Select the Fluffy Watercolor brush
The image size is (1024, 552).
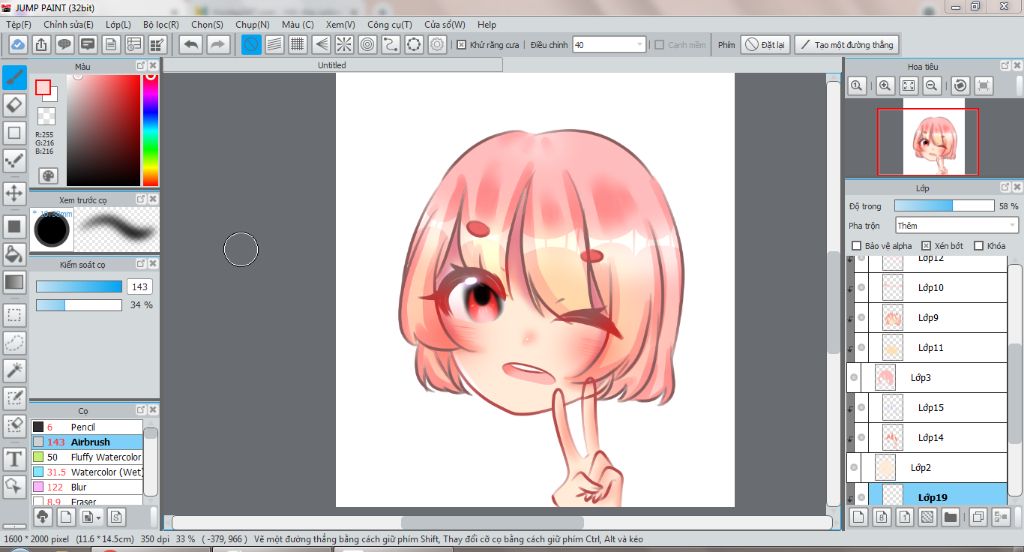click(87, 457)
